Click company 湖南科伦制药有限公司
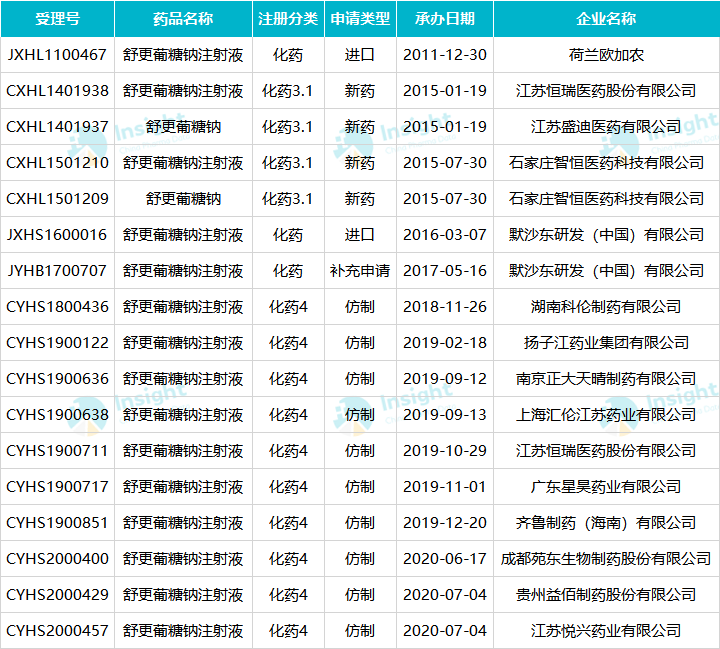720x649 pixels. 606,307
